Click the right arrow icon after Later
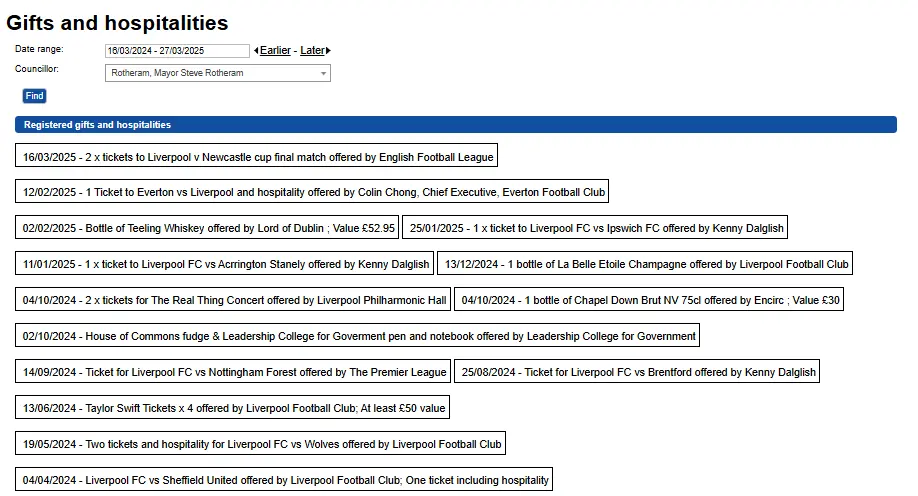This screenshot has width=918, height=496. tap(329, 51)
